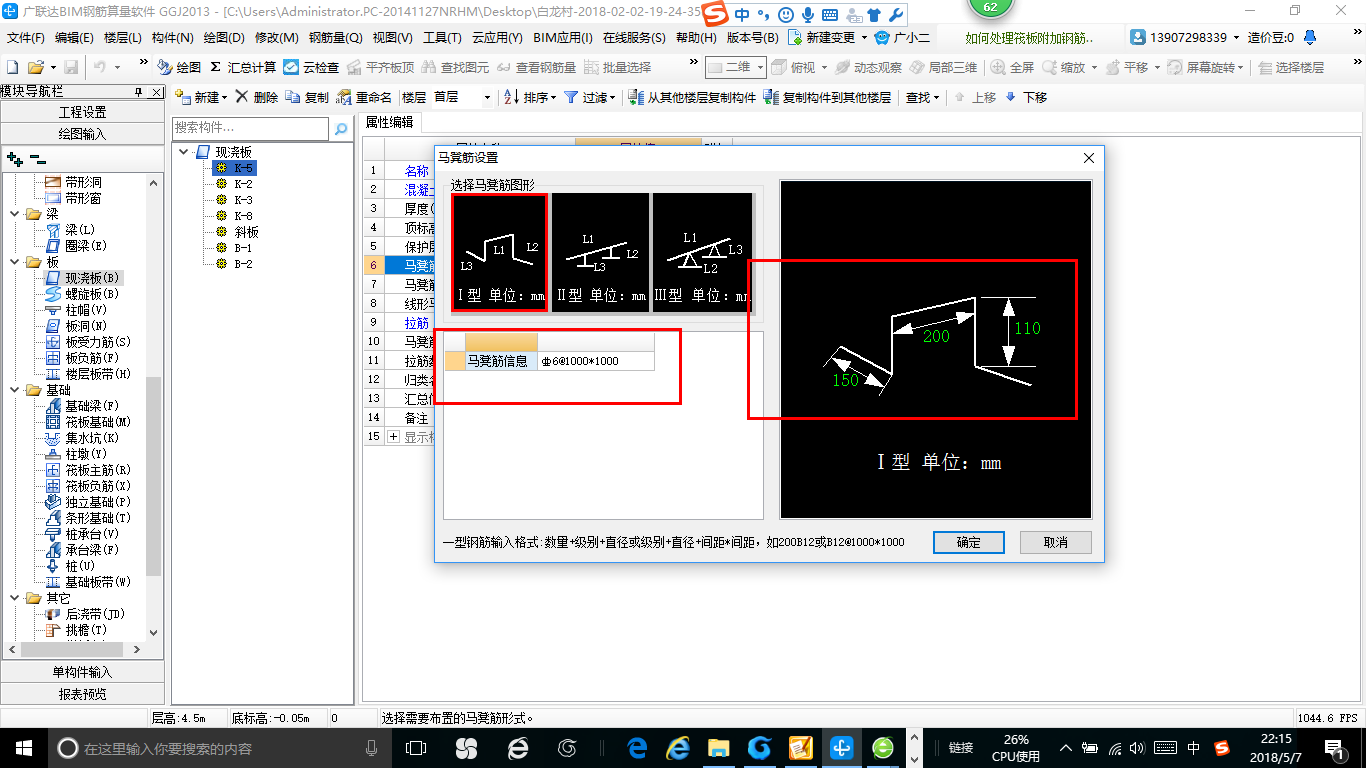Choose the II型 stirrup chair shape
1366x768 pixels.
[x=600, y=253]
